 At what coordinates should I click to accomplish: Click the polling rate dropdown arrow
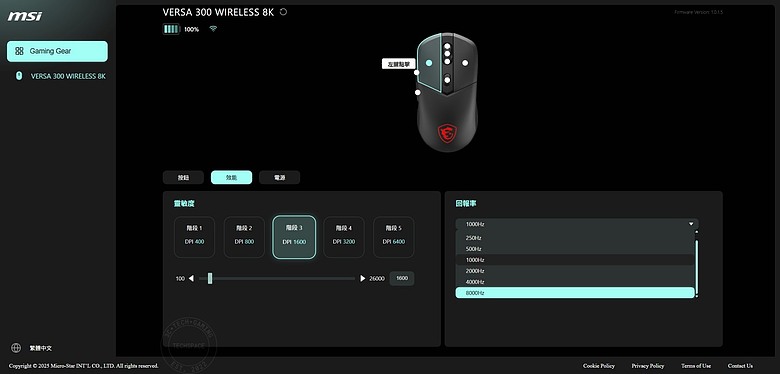691,224
